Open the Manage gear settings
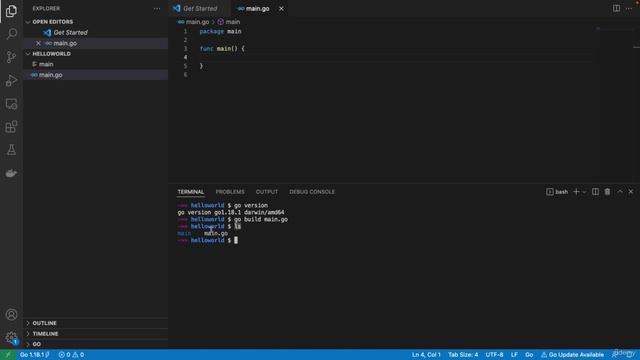 click(11, 338)
